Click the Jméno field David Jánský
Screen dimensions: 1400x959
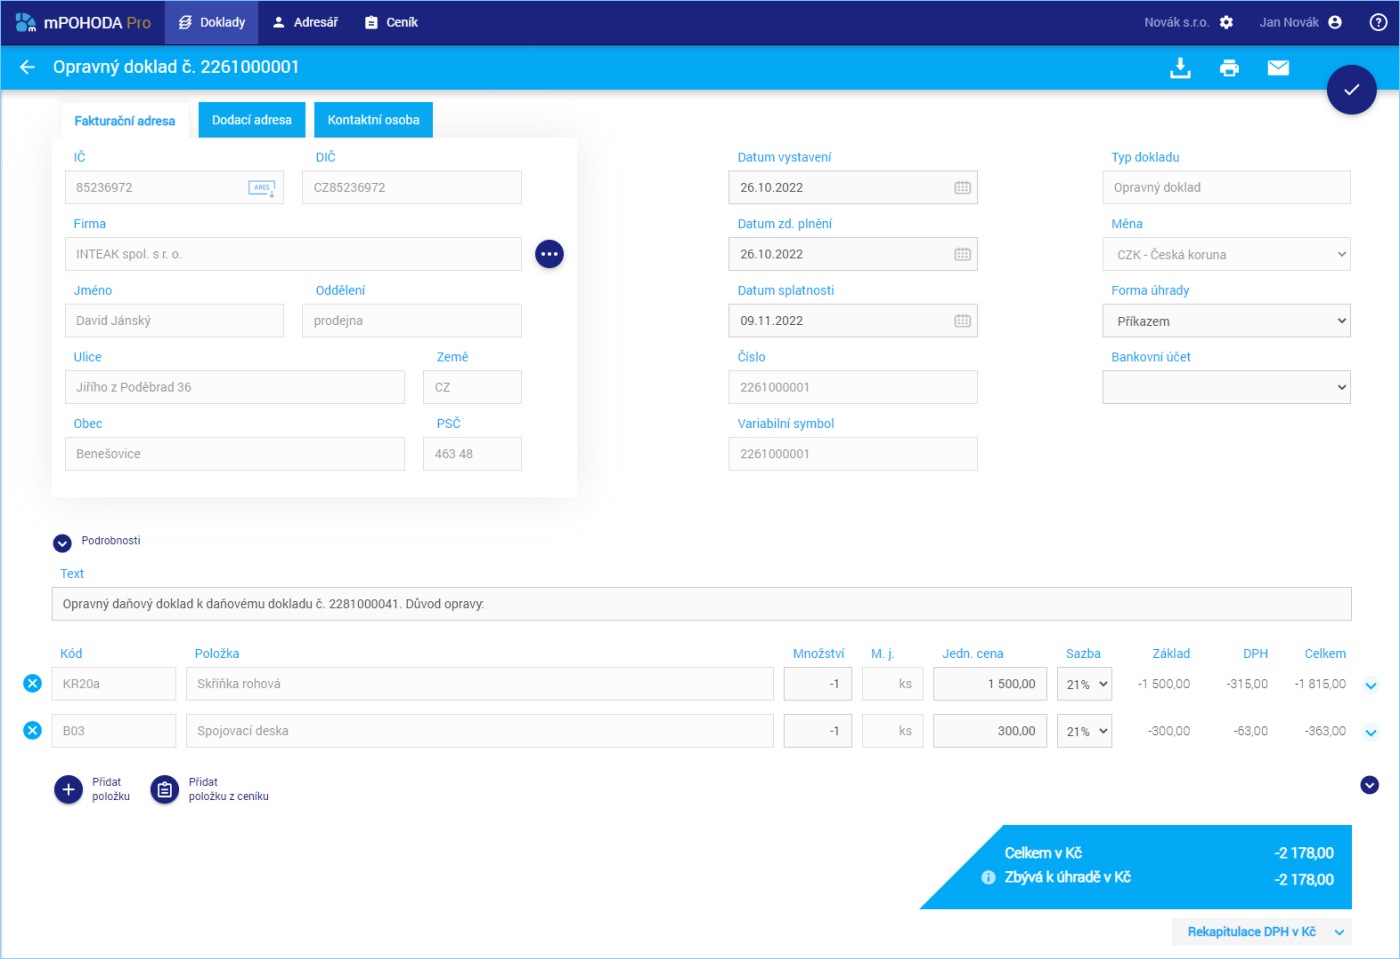tap(174, 321)
